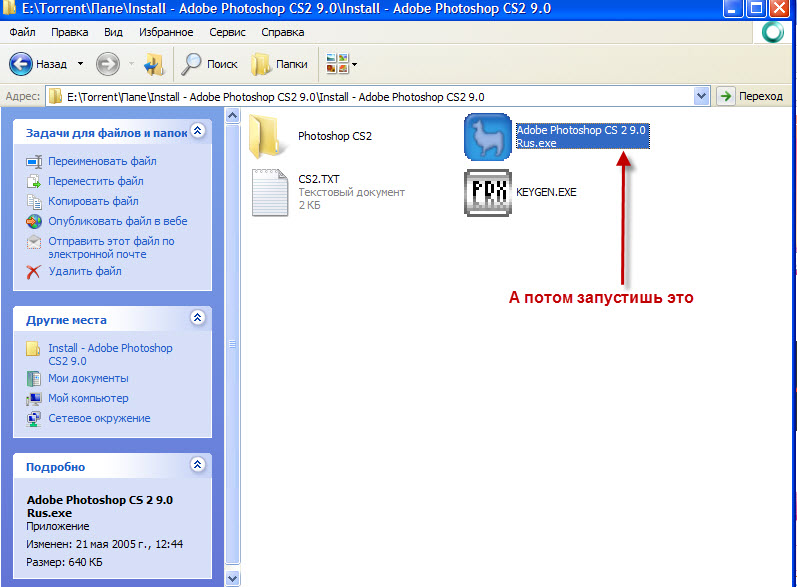Click Опубликовать файл в вебе link
Viewport: 797px width, 587px height.
tap(117, 221)
